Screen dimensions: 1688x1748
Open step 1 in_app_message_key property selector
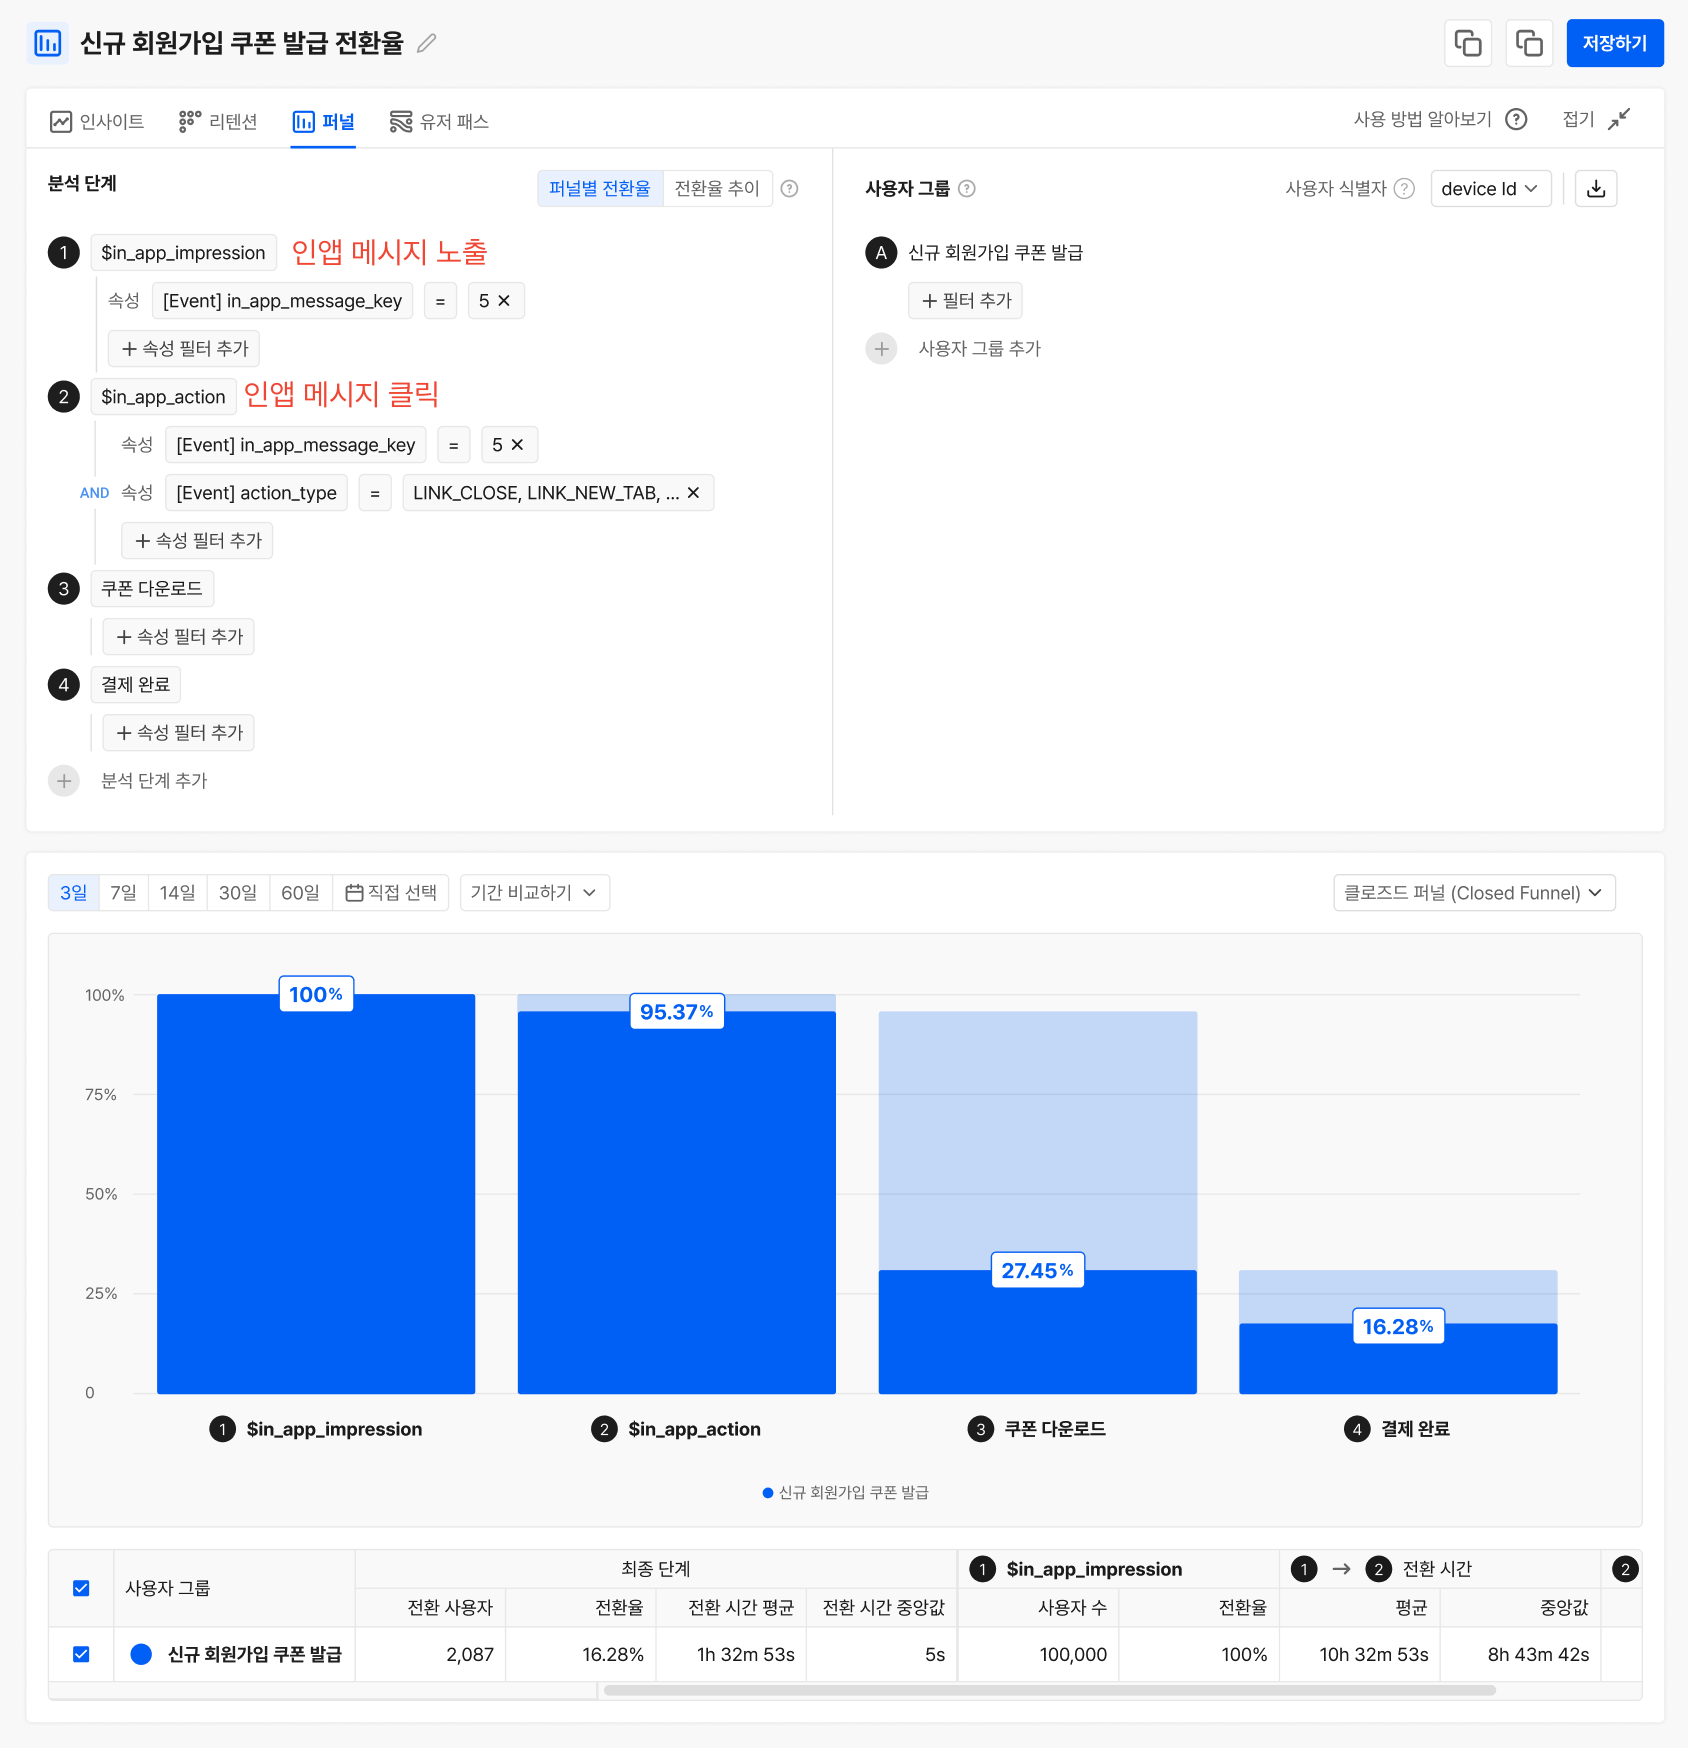coord(282,301)
